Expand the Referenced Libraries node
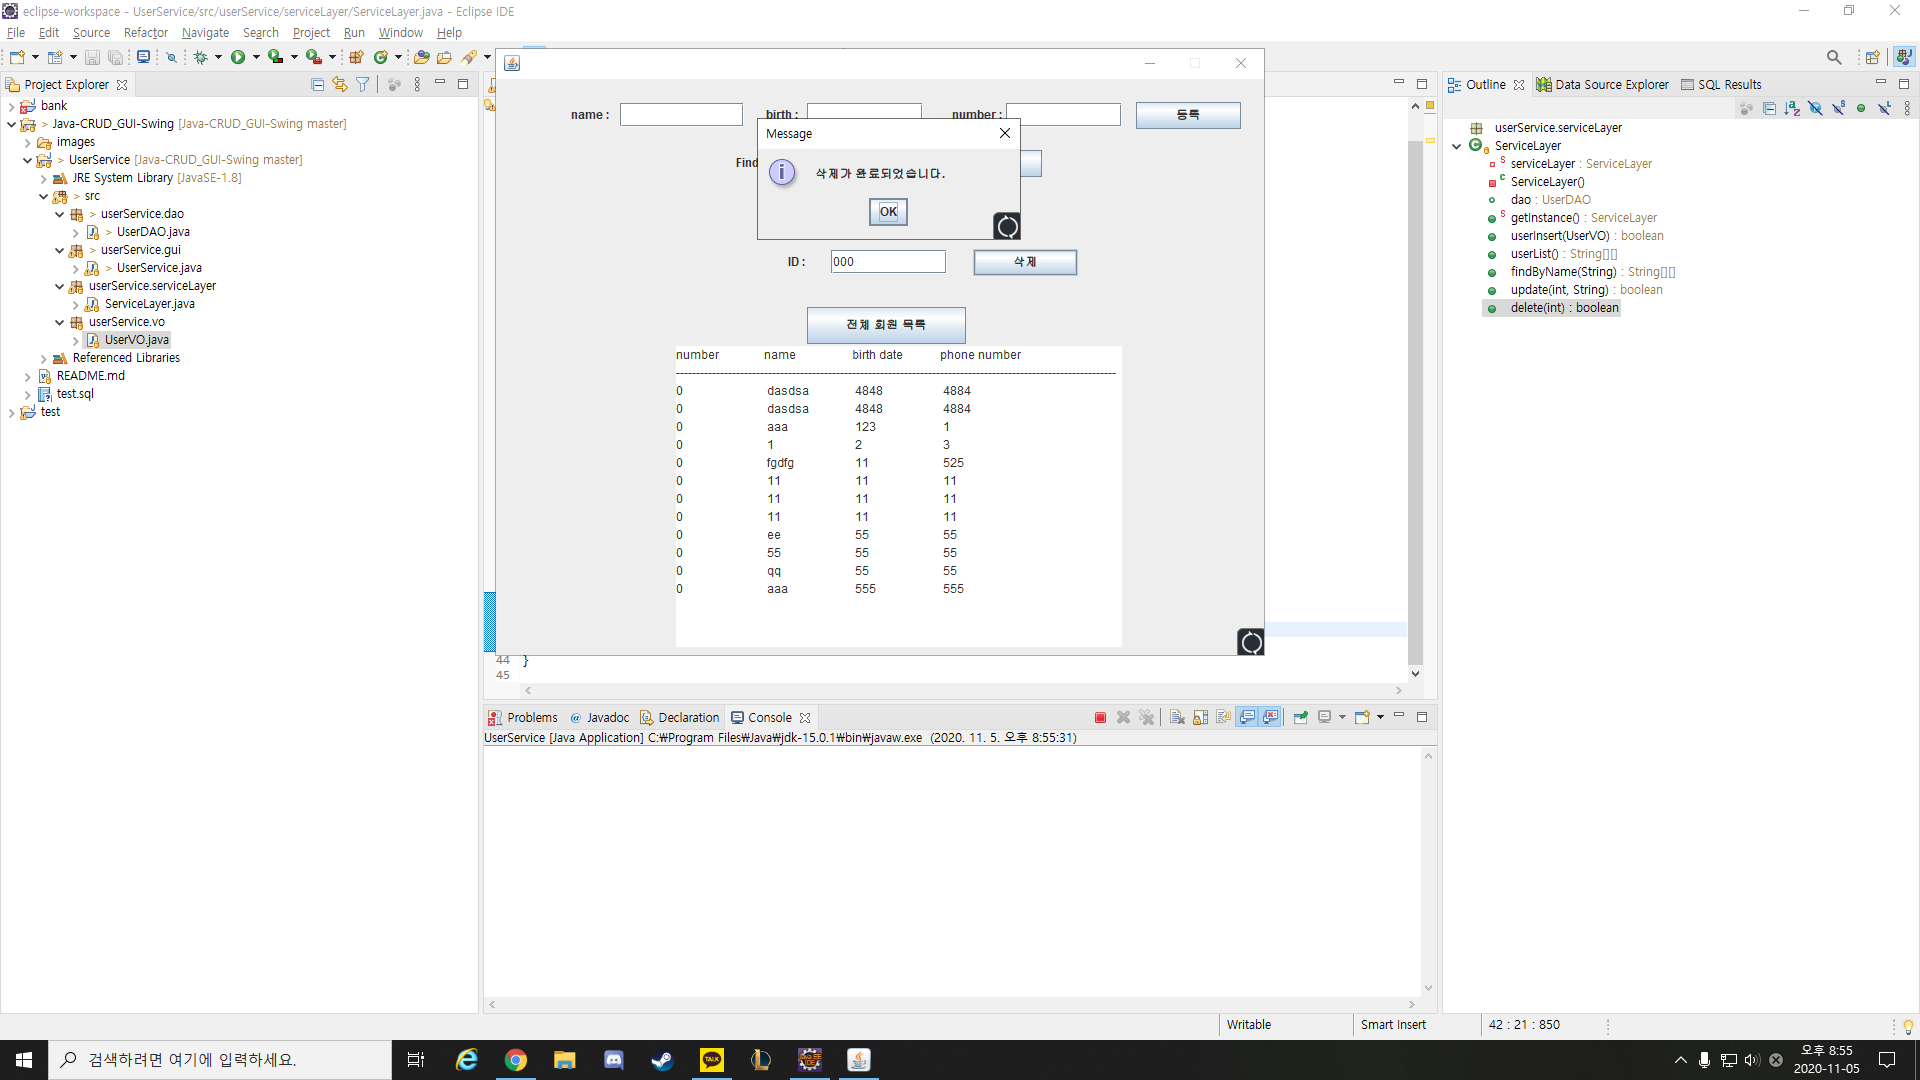Screen dimensions: 1920x1080 point(44,359)
